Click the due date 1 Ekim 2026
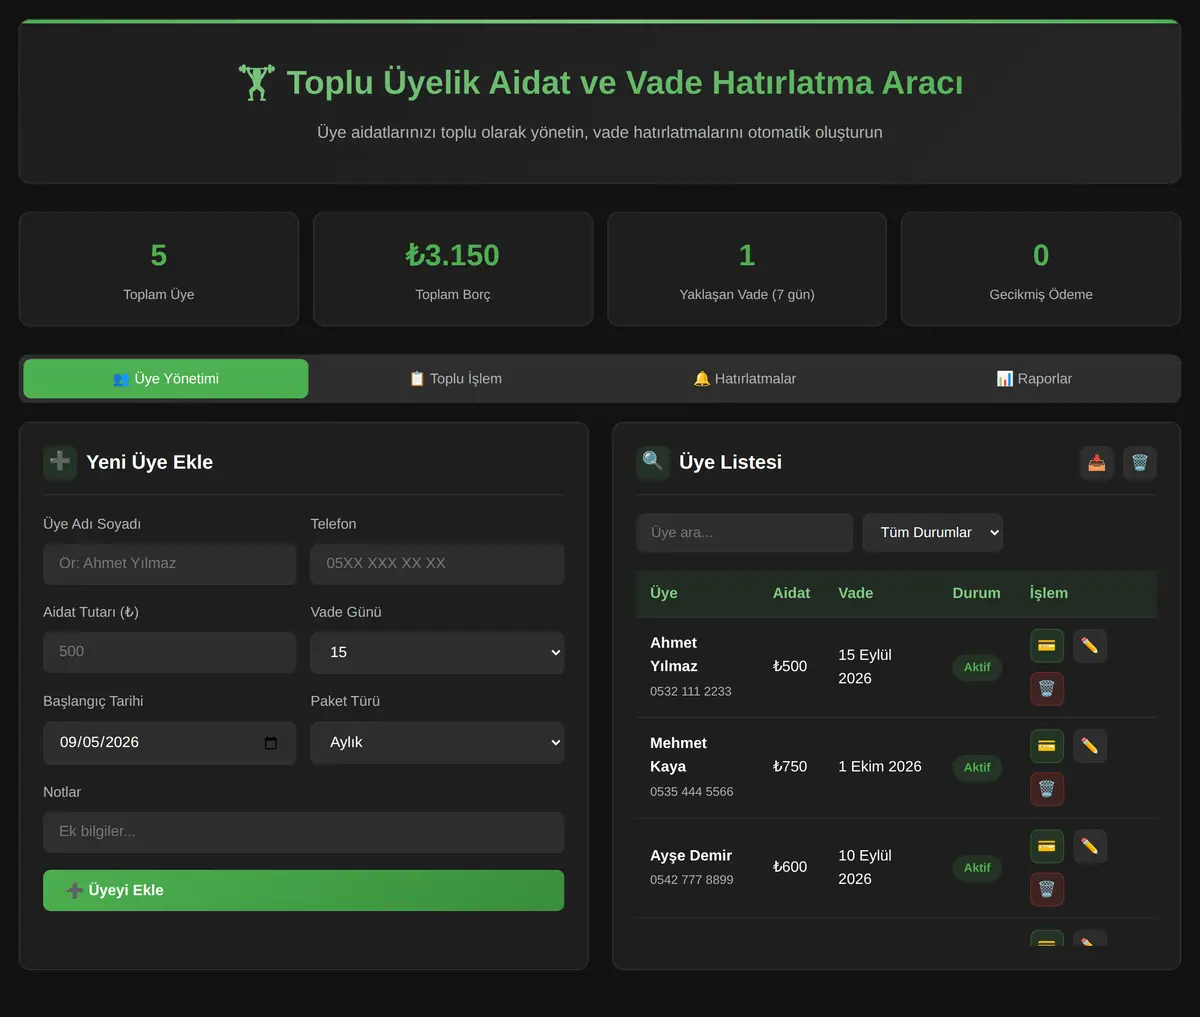This screenshot has width=1200, height=1017. pos(880,767)
